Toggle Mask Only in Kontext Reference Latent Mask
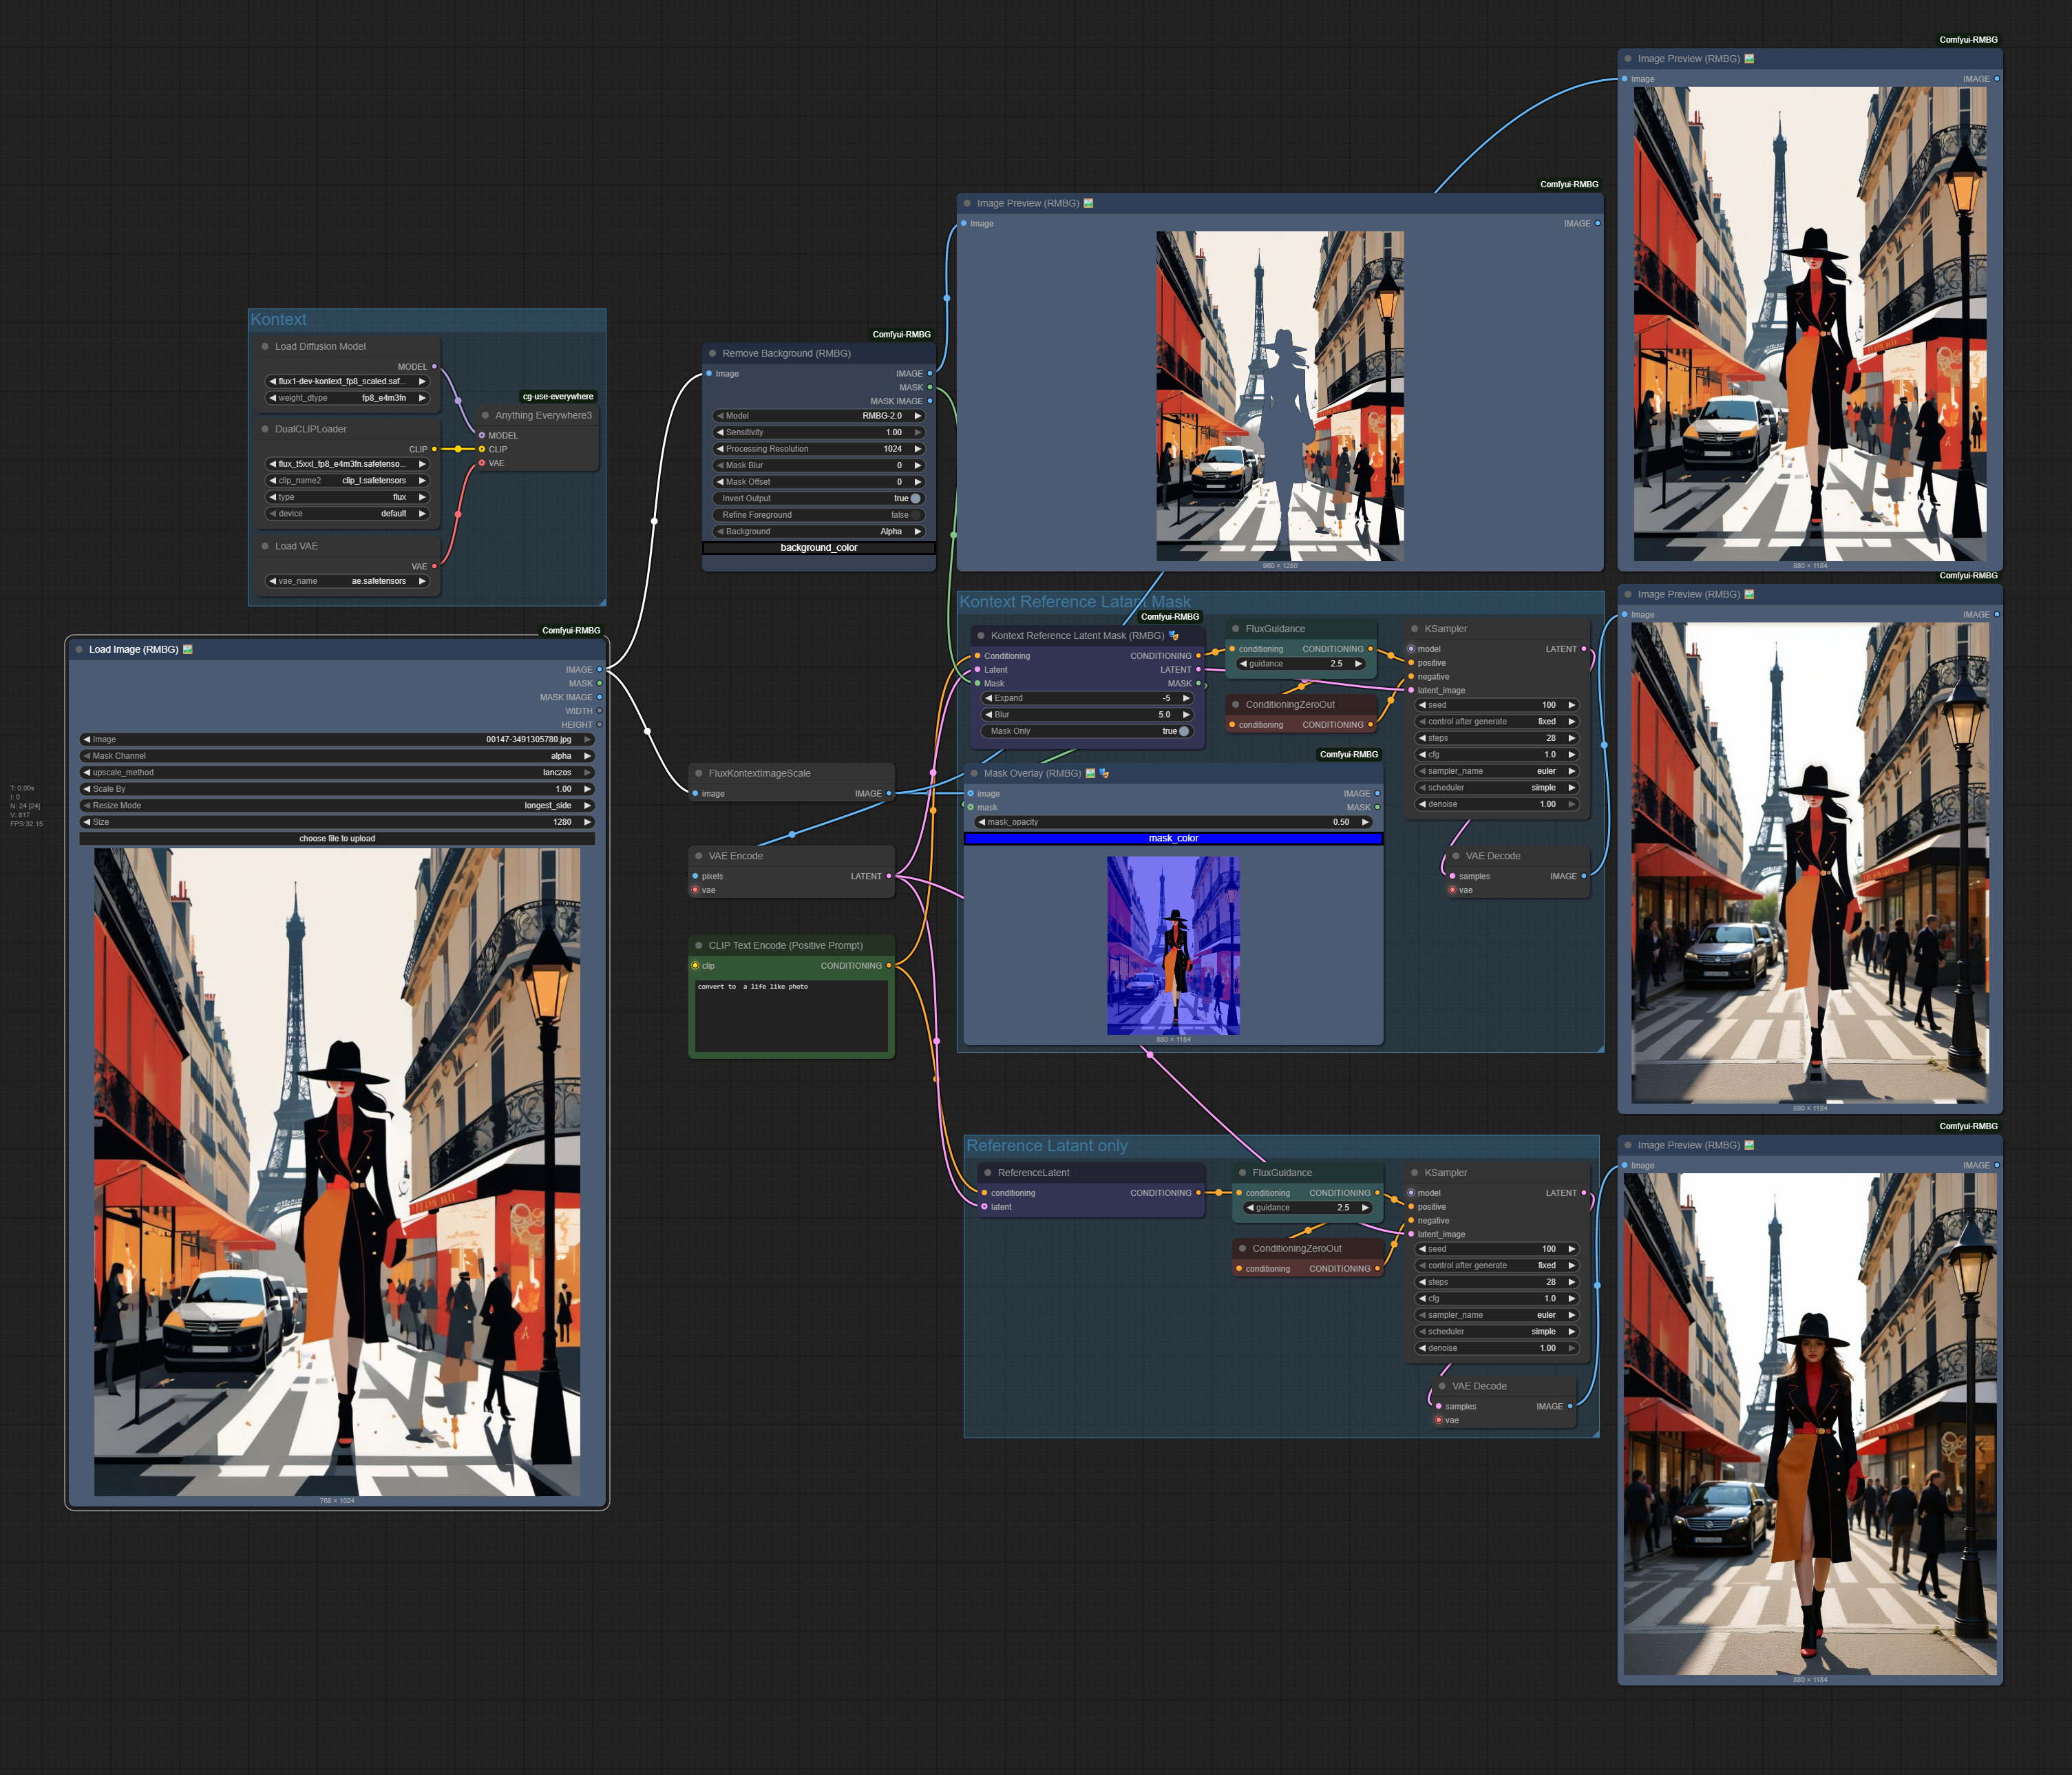The height and width of the screenshot is (1775, 2072). pos(1183,731)
